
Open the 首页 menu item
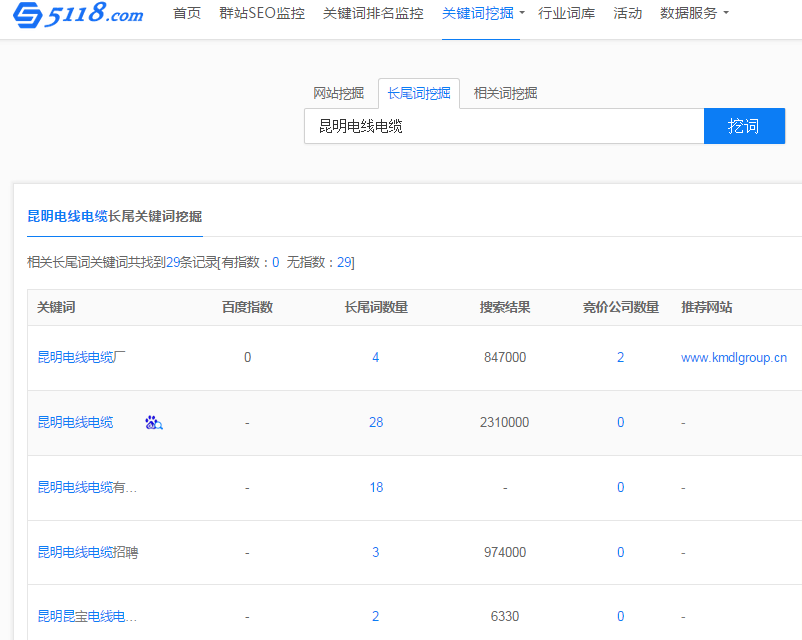pos(186,14)
